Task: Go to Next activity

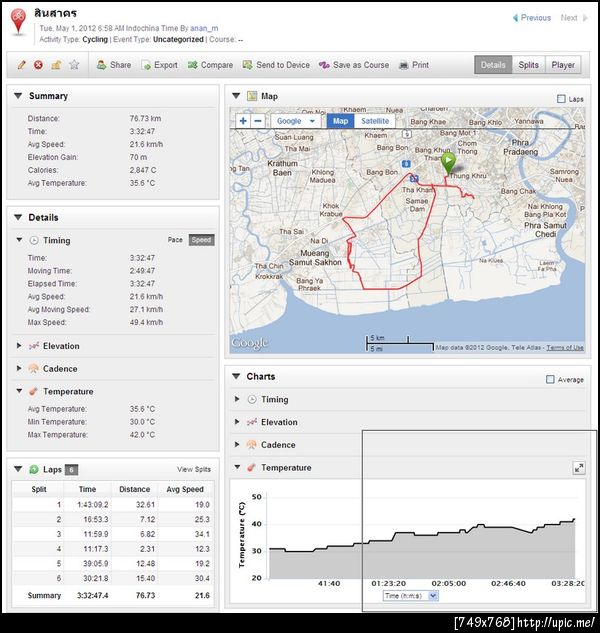Action: [x=574, y=18]
